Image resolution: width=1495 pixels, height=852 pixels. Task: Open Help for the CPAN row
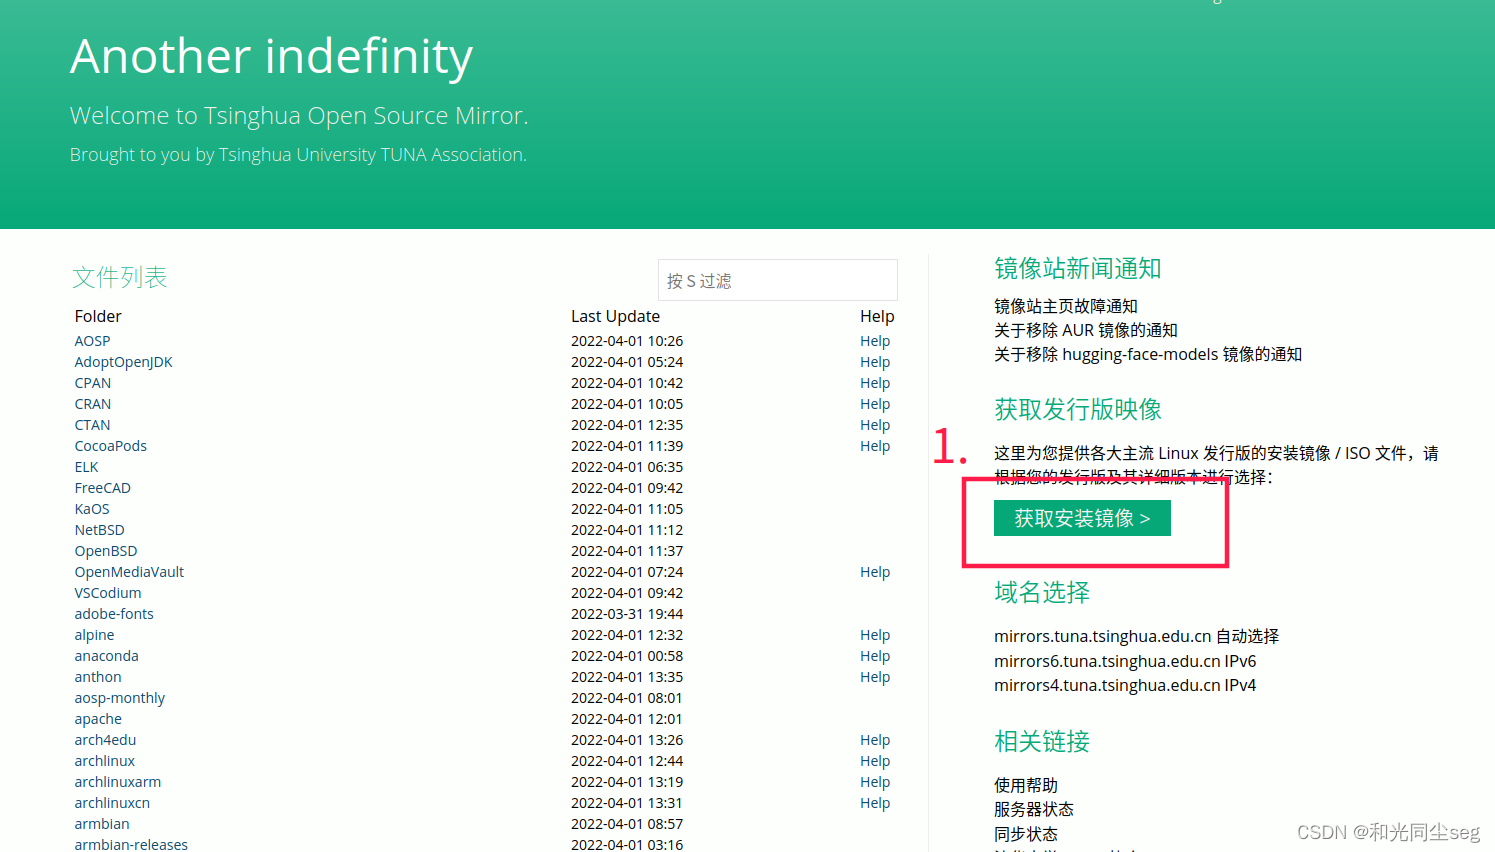[x=875, y=383]
